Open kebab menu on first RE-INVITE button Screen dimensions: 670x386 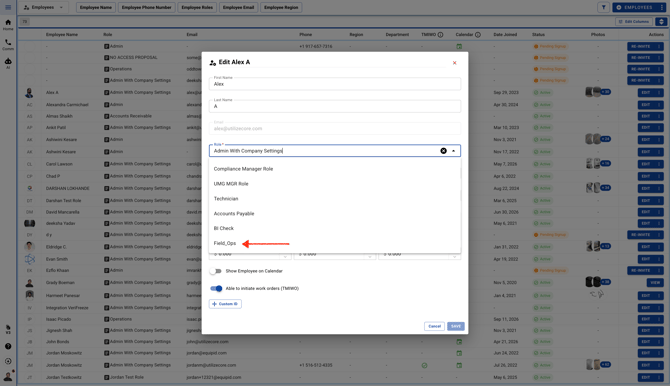point(659,46)
